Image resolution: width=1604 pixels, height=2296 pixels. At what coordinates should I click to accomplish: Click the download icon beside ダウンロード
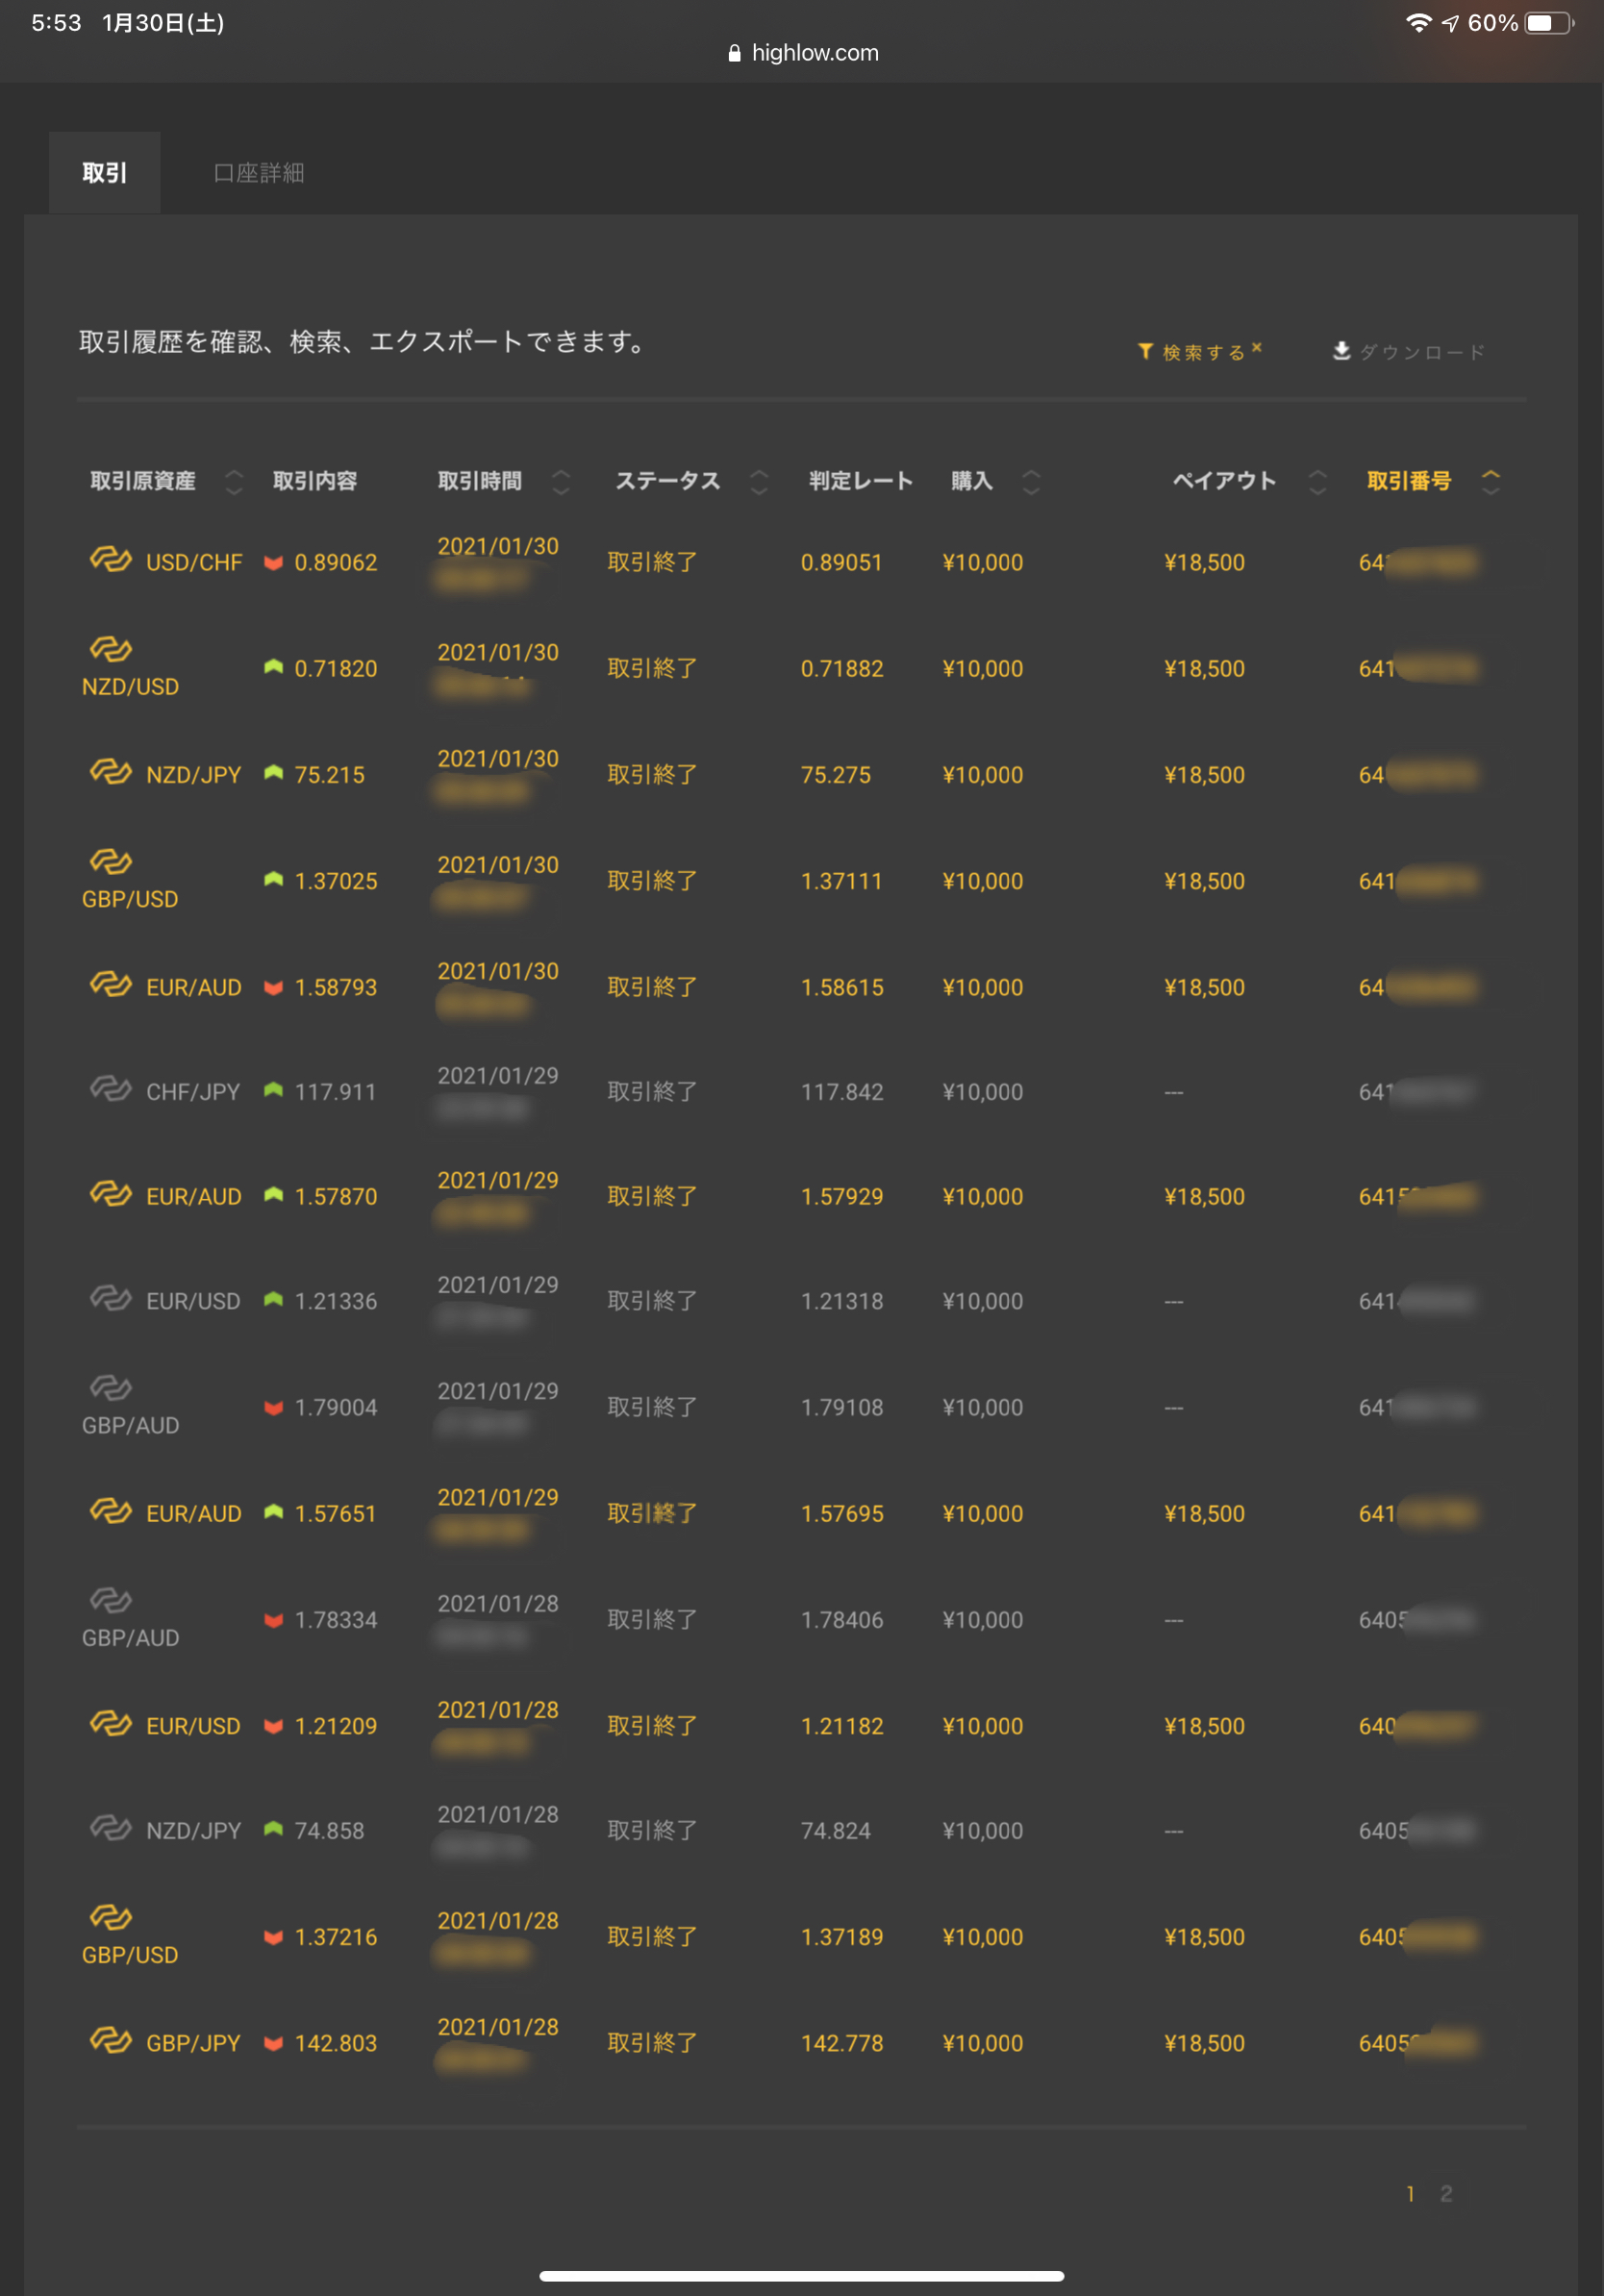1342,351
